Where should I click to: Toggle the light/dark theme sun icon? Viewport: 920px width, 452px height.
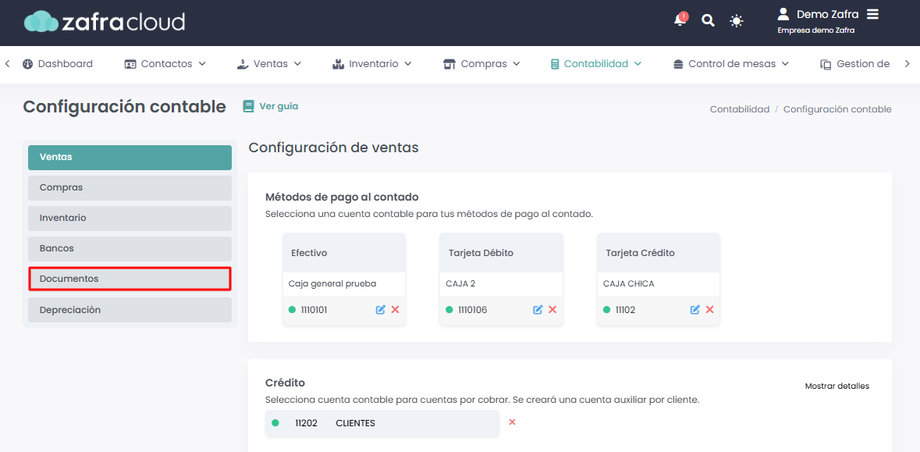(737, 20)
